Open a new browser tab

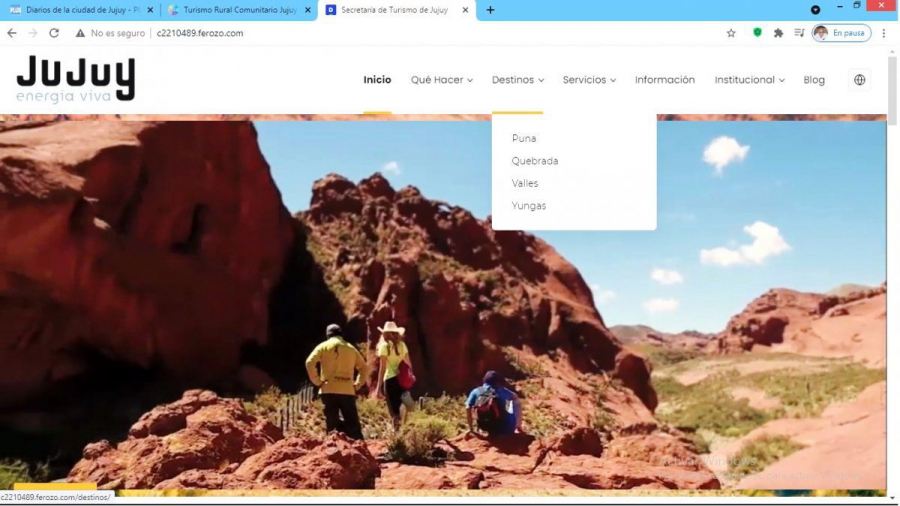coord(490,10)
